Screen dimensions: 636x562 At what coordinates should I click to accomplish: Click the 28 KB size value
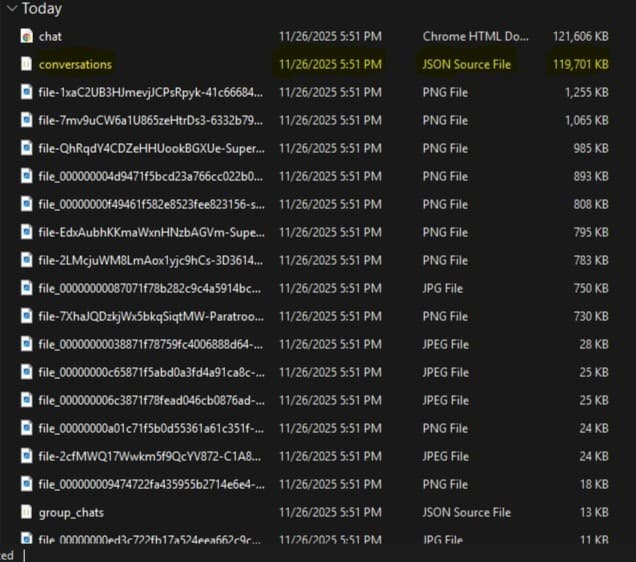pos(594,344)
